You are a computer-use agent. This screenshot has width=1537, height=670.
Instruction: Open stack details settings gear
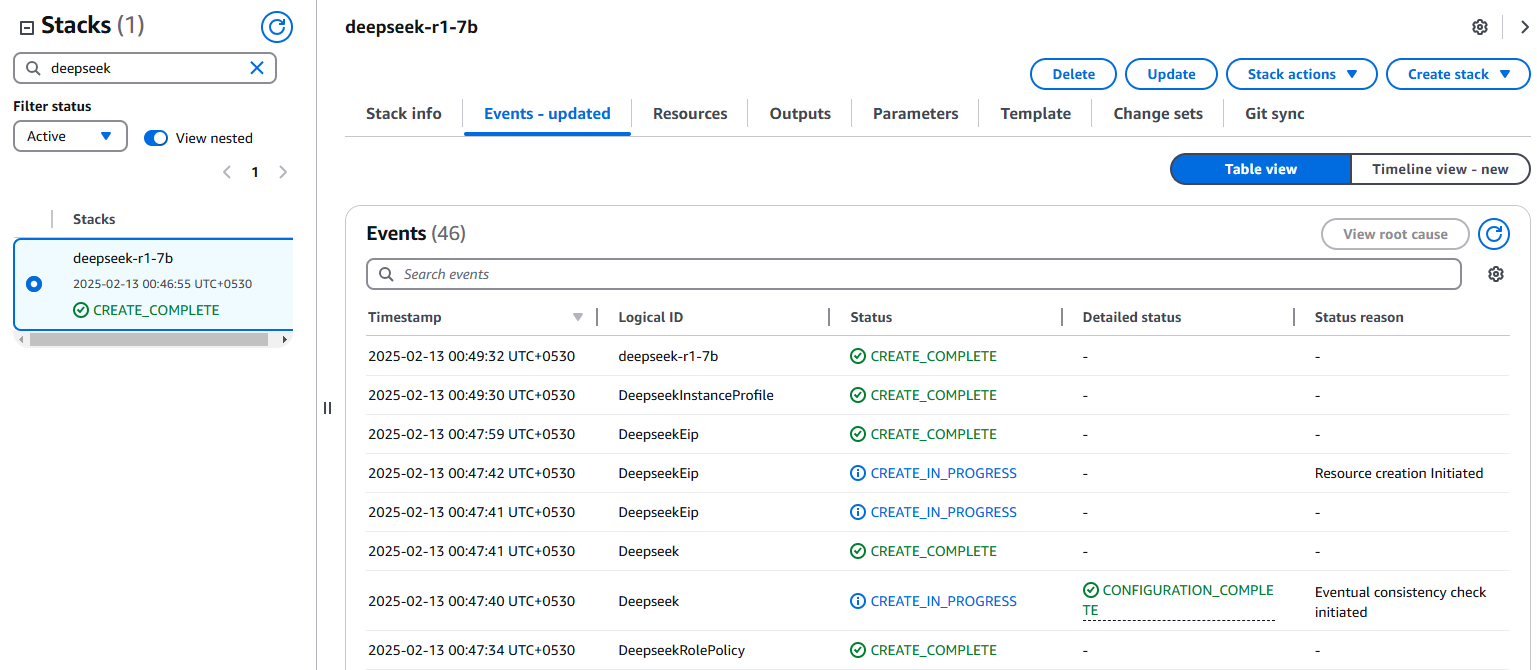click(x=1480, y=27)
